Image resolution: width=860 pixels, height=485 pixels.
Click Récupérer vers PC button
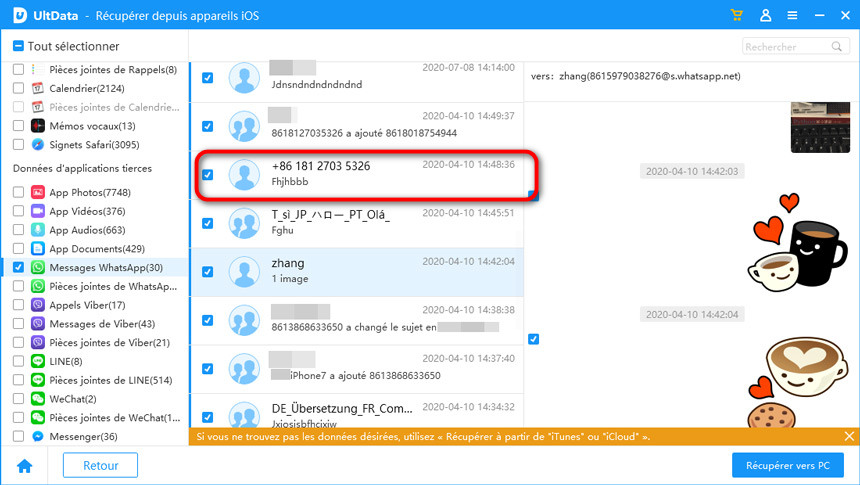pos(788,465)
